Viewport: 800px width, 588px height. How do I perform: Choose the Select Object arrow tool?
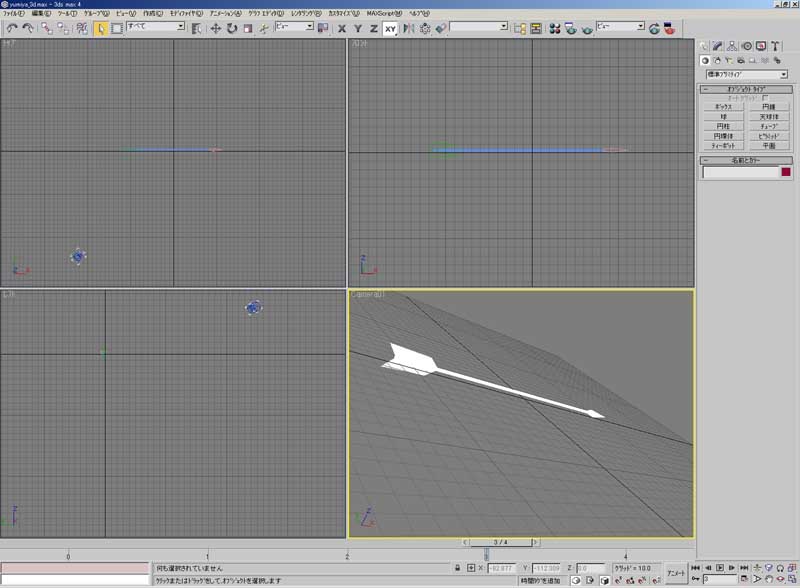101,28
